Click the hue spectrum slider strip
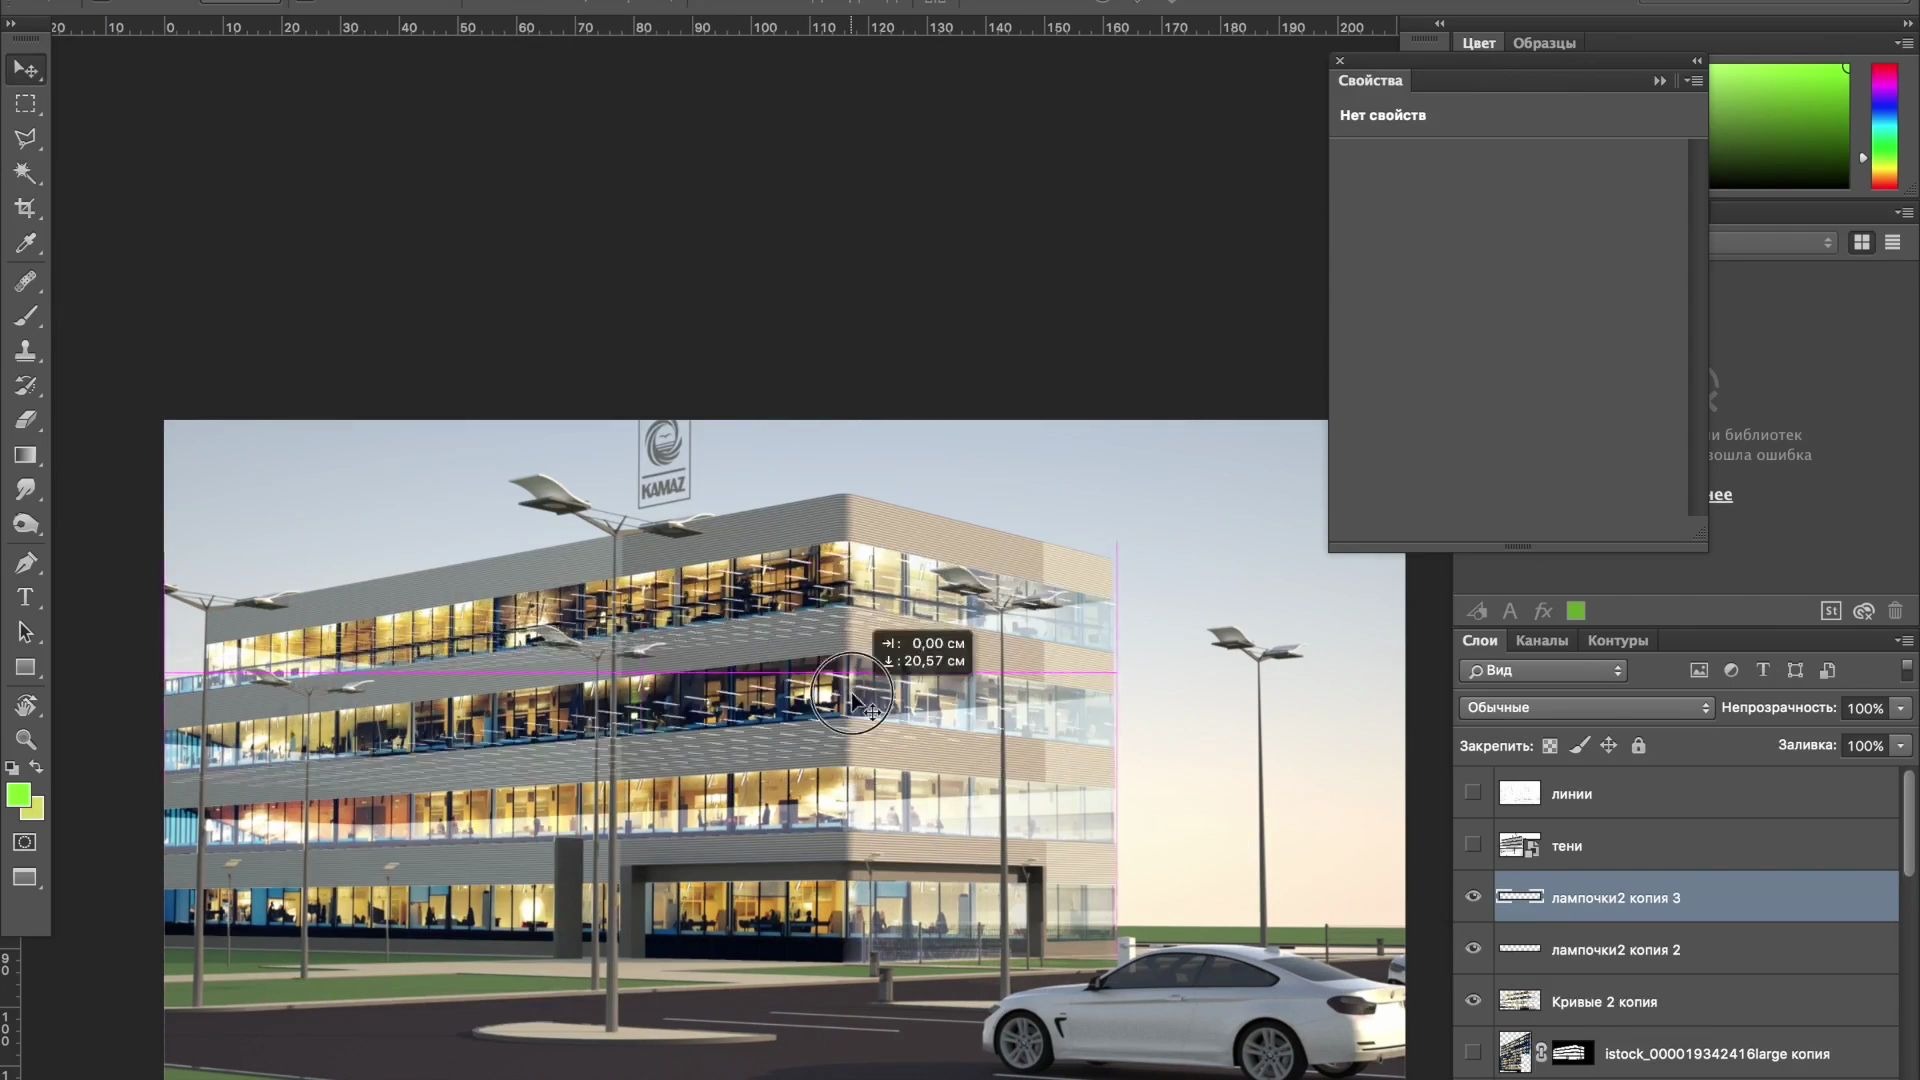This screenshot has width=1920, height=1080. coord(1884,125)
